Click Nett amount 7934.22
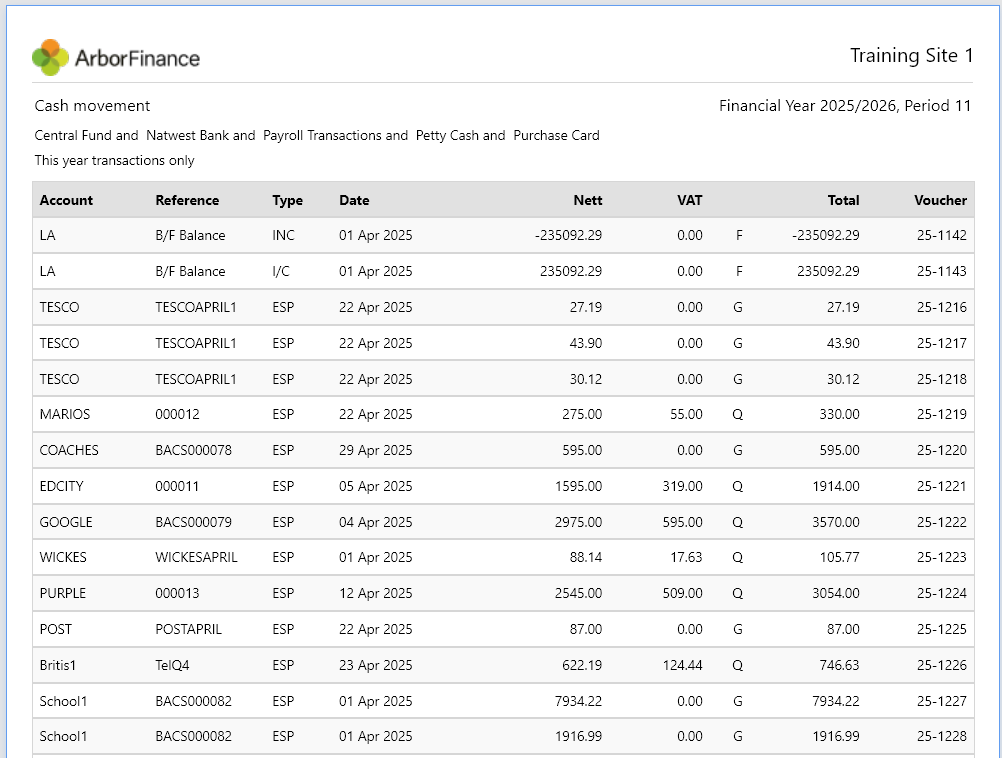The image size is (1002, 758). tap(578, 701)
